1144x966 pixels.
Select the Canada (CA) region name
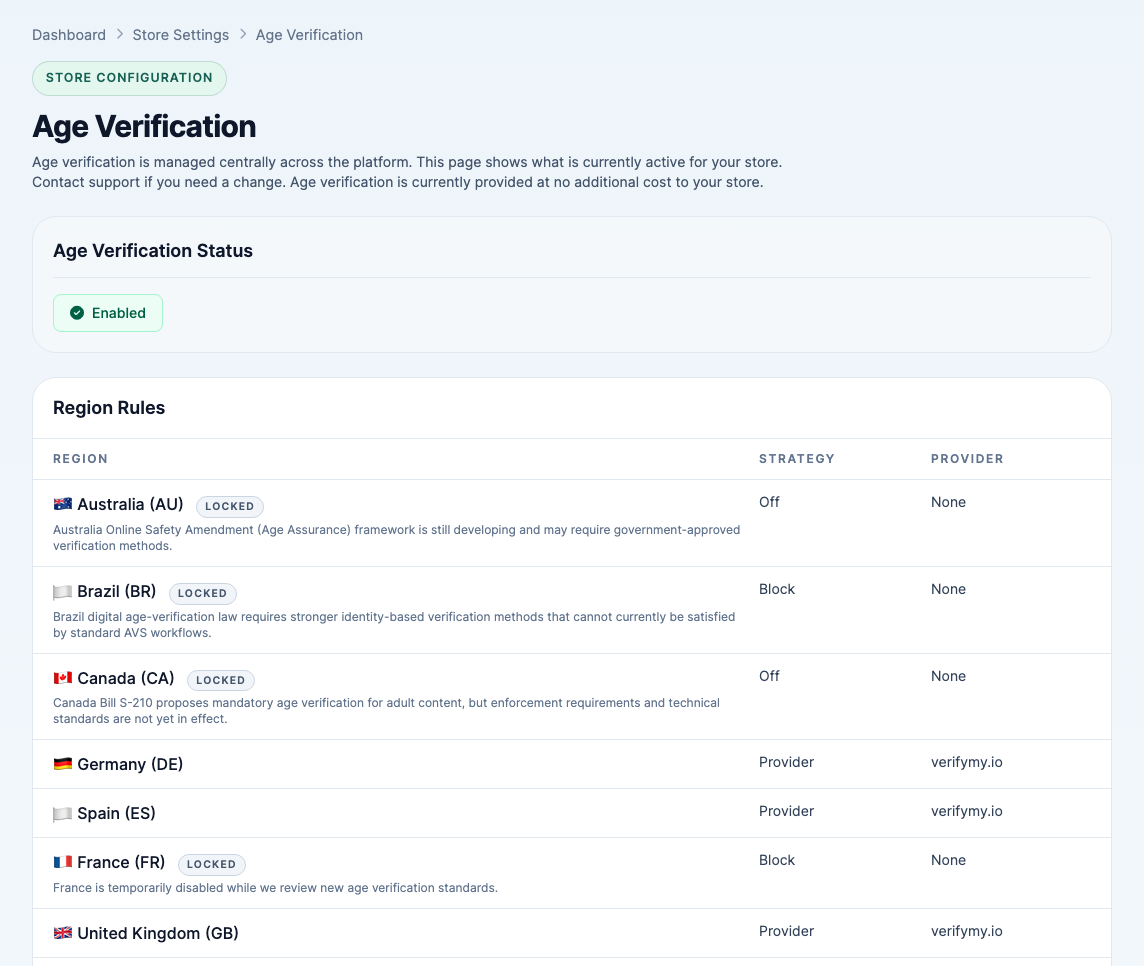125,679
